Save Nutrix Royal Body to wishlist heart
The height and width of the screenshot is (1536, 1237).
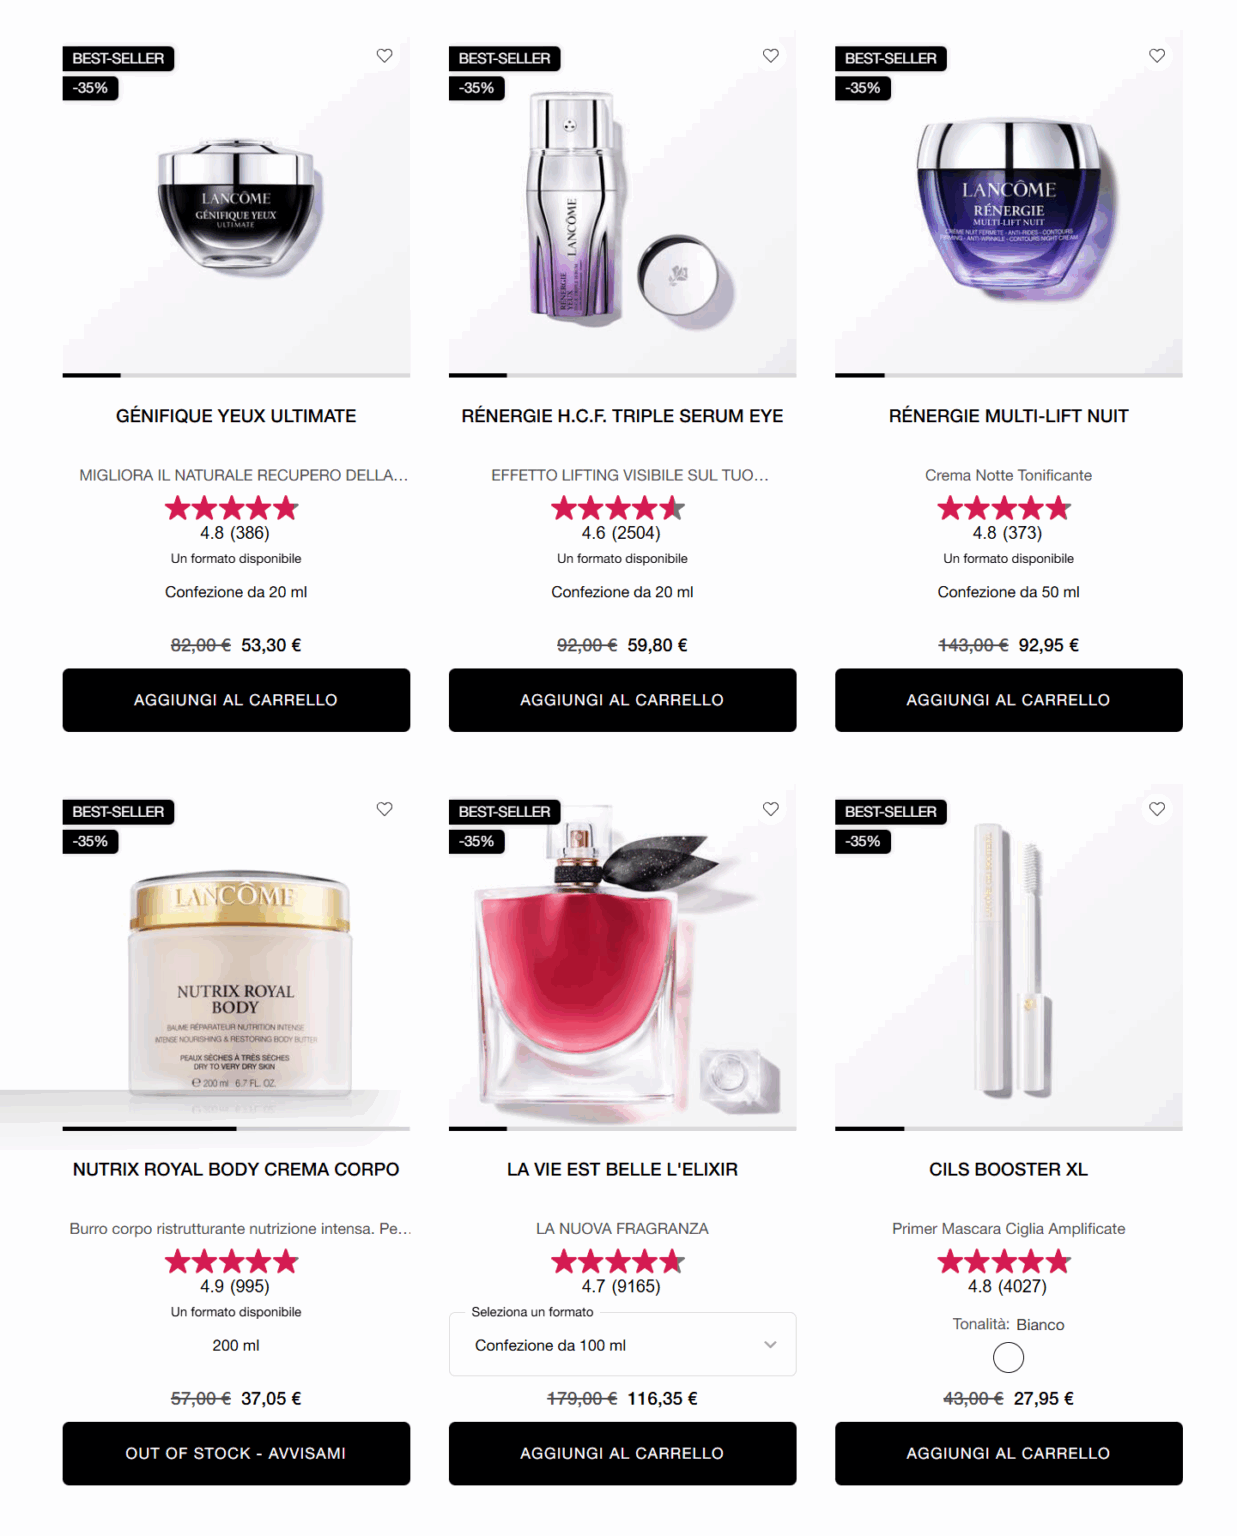point(384,809)
